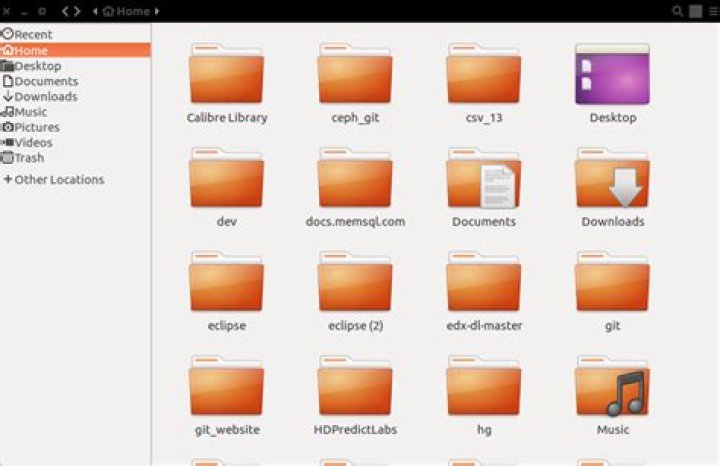Click the path bar right scroll triangle
This screenshot has width=720, height=466.
tap(157, 11)
